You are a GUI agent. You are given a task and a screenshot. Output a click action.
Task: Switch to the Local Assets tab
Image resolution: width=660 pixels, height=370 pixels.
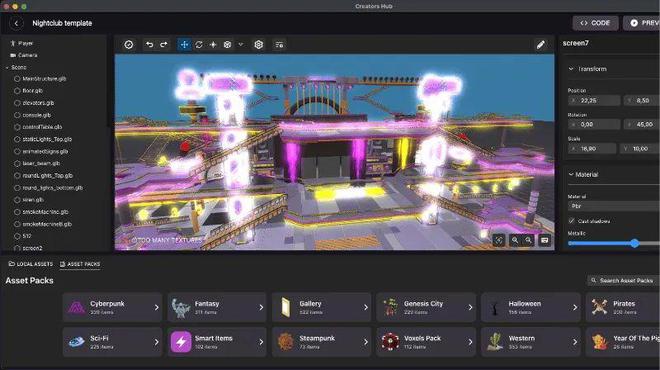[31, 264]
